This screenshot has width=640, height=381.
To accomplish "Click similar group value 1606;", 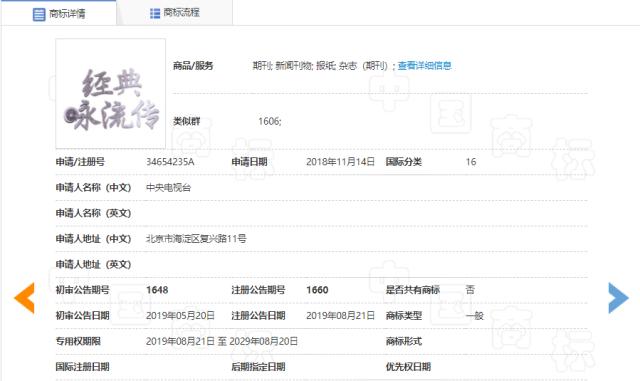I will [x=270, y=121].
